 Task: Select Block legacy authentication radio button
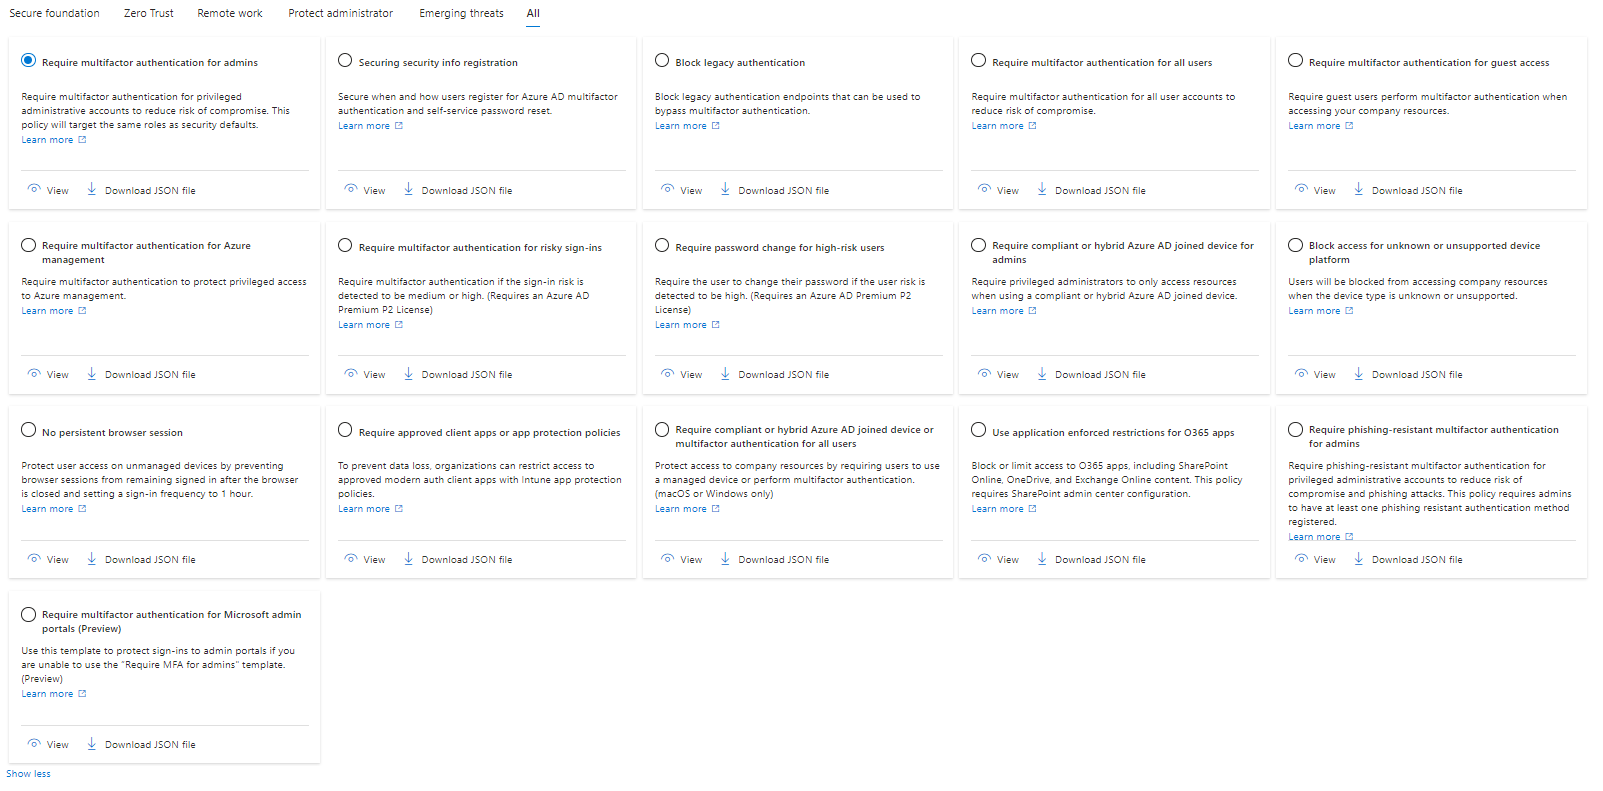click(x=662, y=61)
